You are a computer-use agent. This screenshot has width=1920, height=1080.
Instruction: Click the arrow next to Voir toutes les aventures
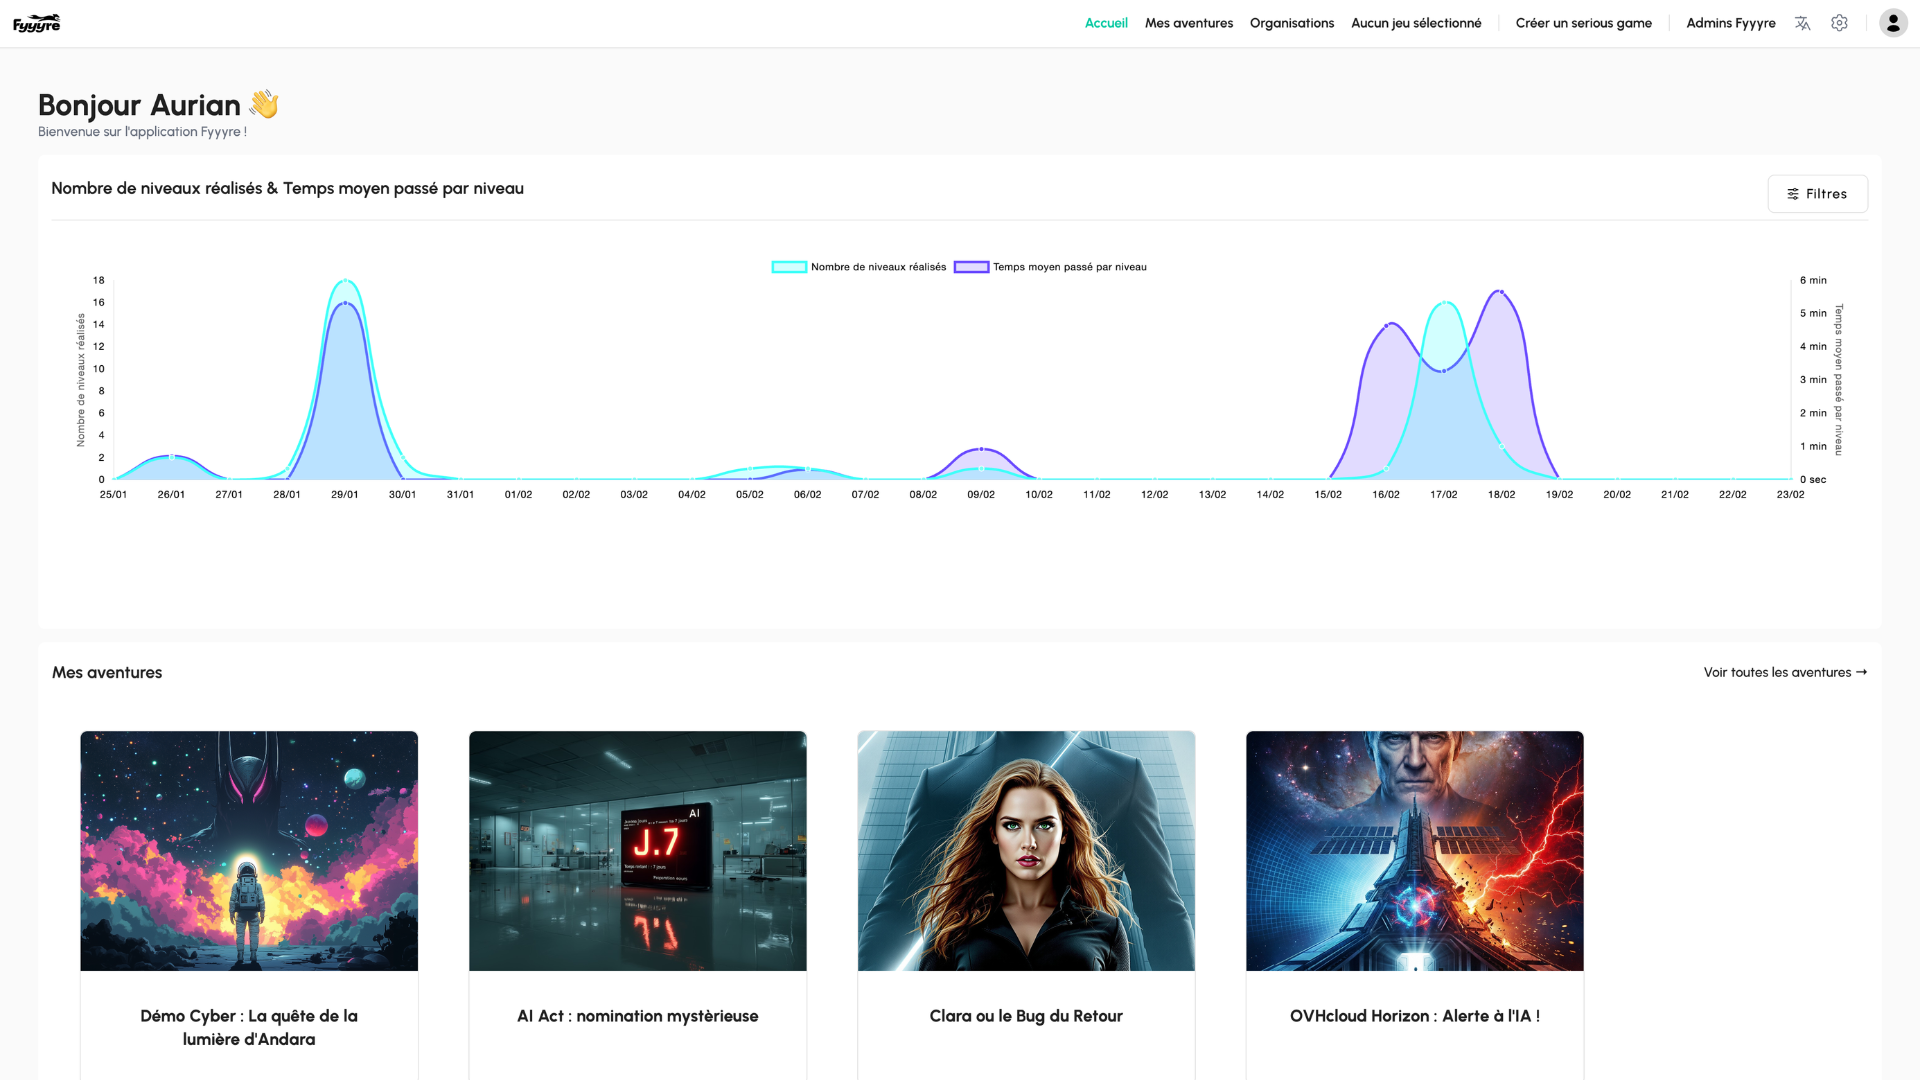tap(1861, 672)
